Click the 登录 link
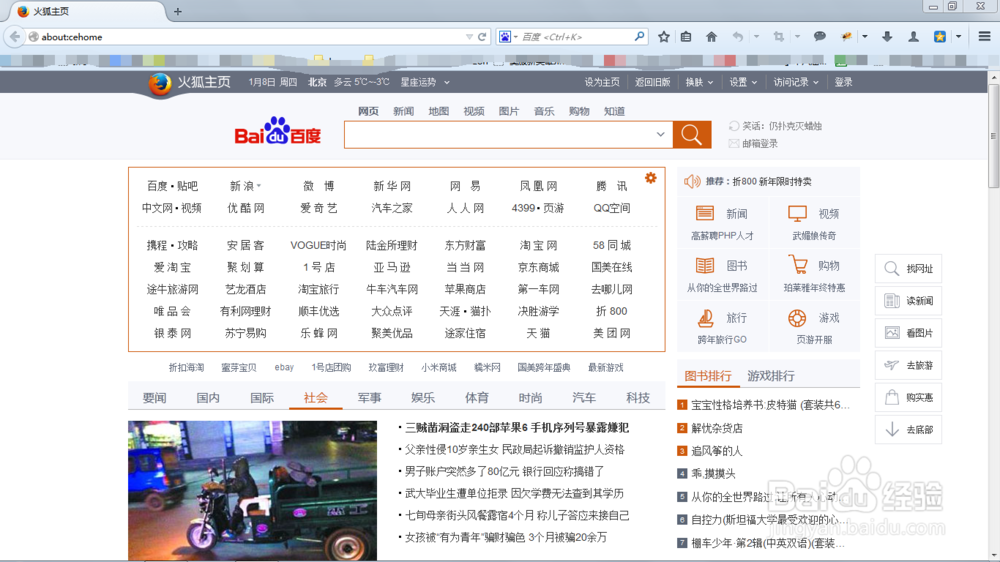Image resolution: width=1000 pixels, height=562 pixels. pos(843,82)
